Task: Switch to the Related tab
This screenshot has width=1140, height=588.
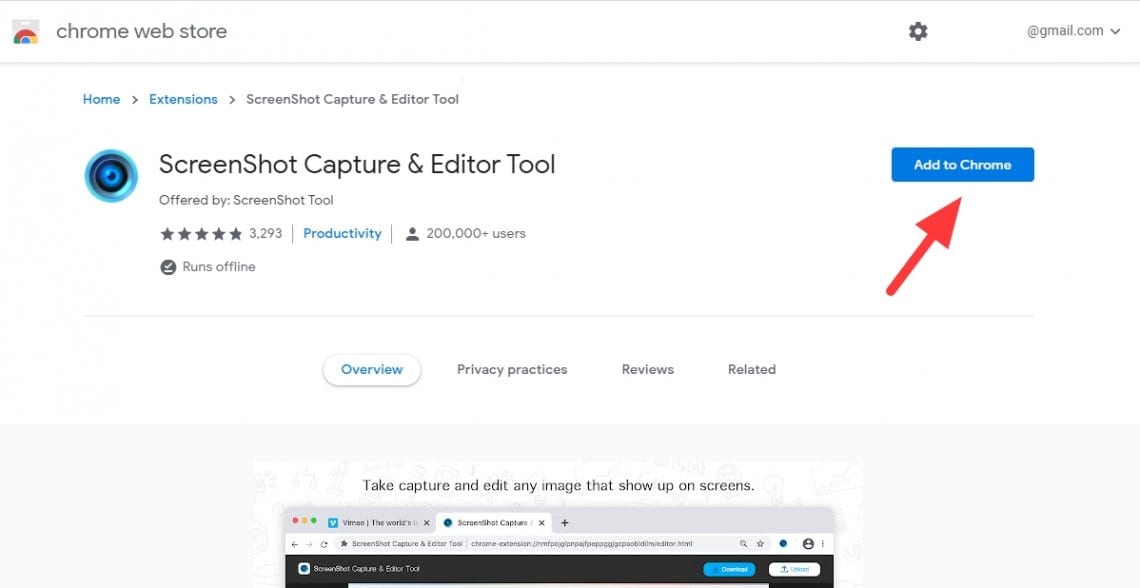Action: click(x=751, y=369)
